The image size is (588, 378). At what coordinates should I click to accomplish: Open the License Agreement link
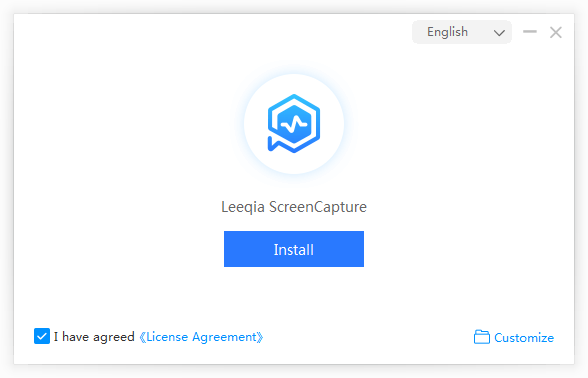point(201,337)
